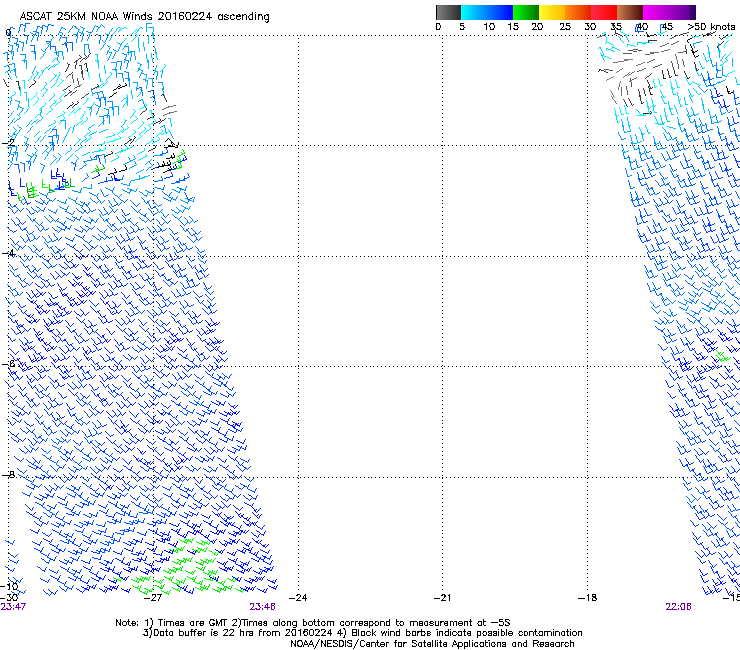Click the -21 longitude axis label
Screen dimensions: 740x650
pyautogui.click(x=442, y=598)
